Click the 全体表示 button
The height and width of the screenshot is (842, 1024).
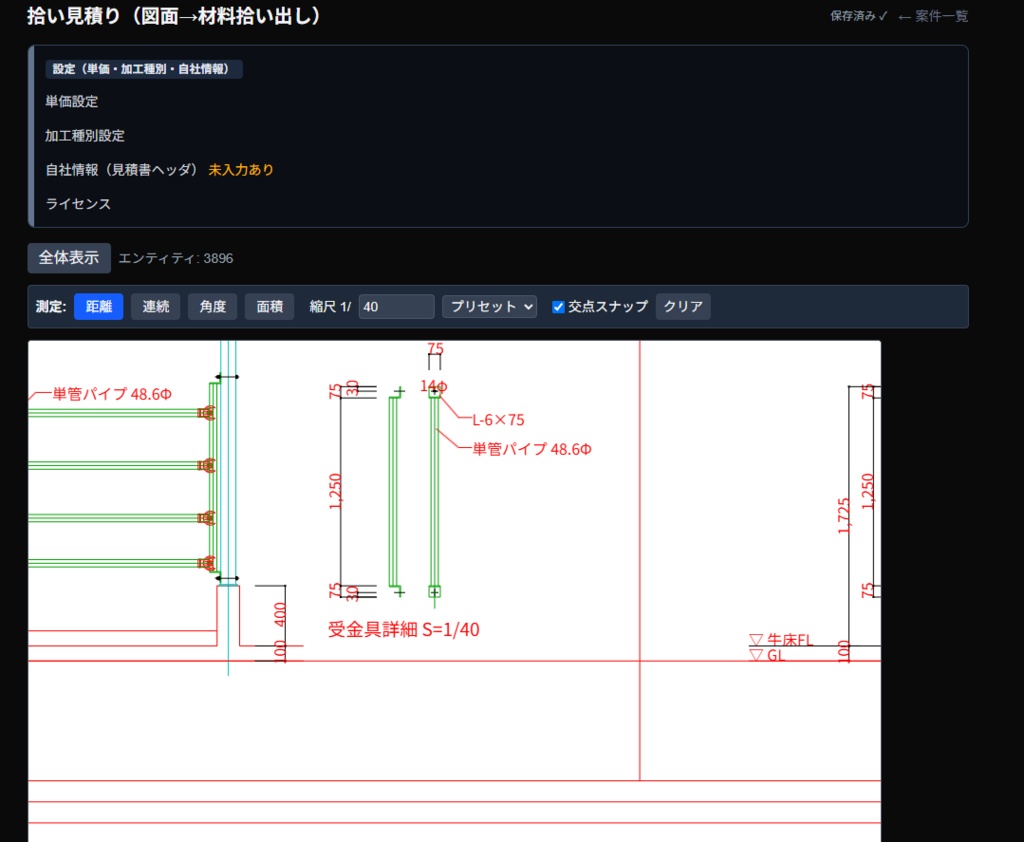coord(69,258)
